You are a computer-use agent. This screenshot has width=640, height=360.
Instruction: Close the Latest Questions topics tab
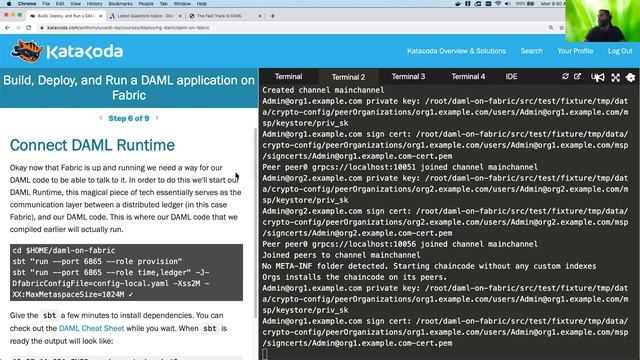pyautogui.click(x=180, y=16)
